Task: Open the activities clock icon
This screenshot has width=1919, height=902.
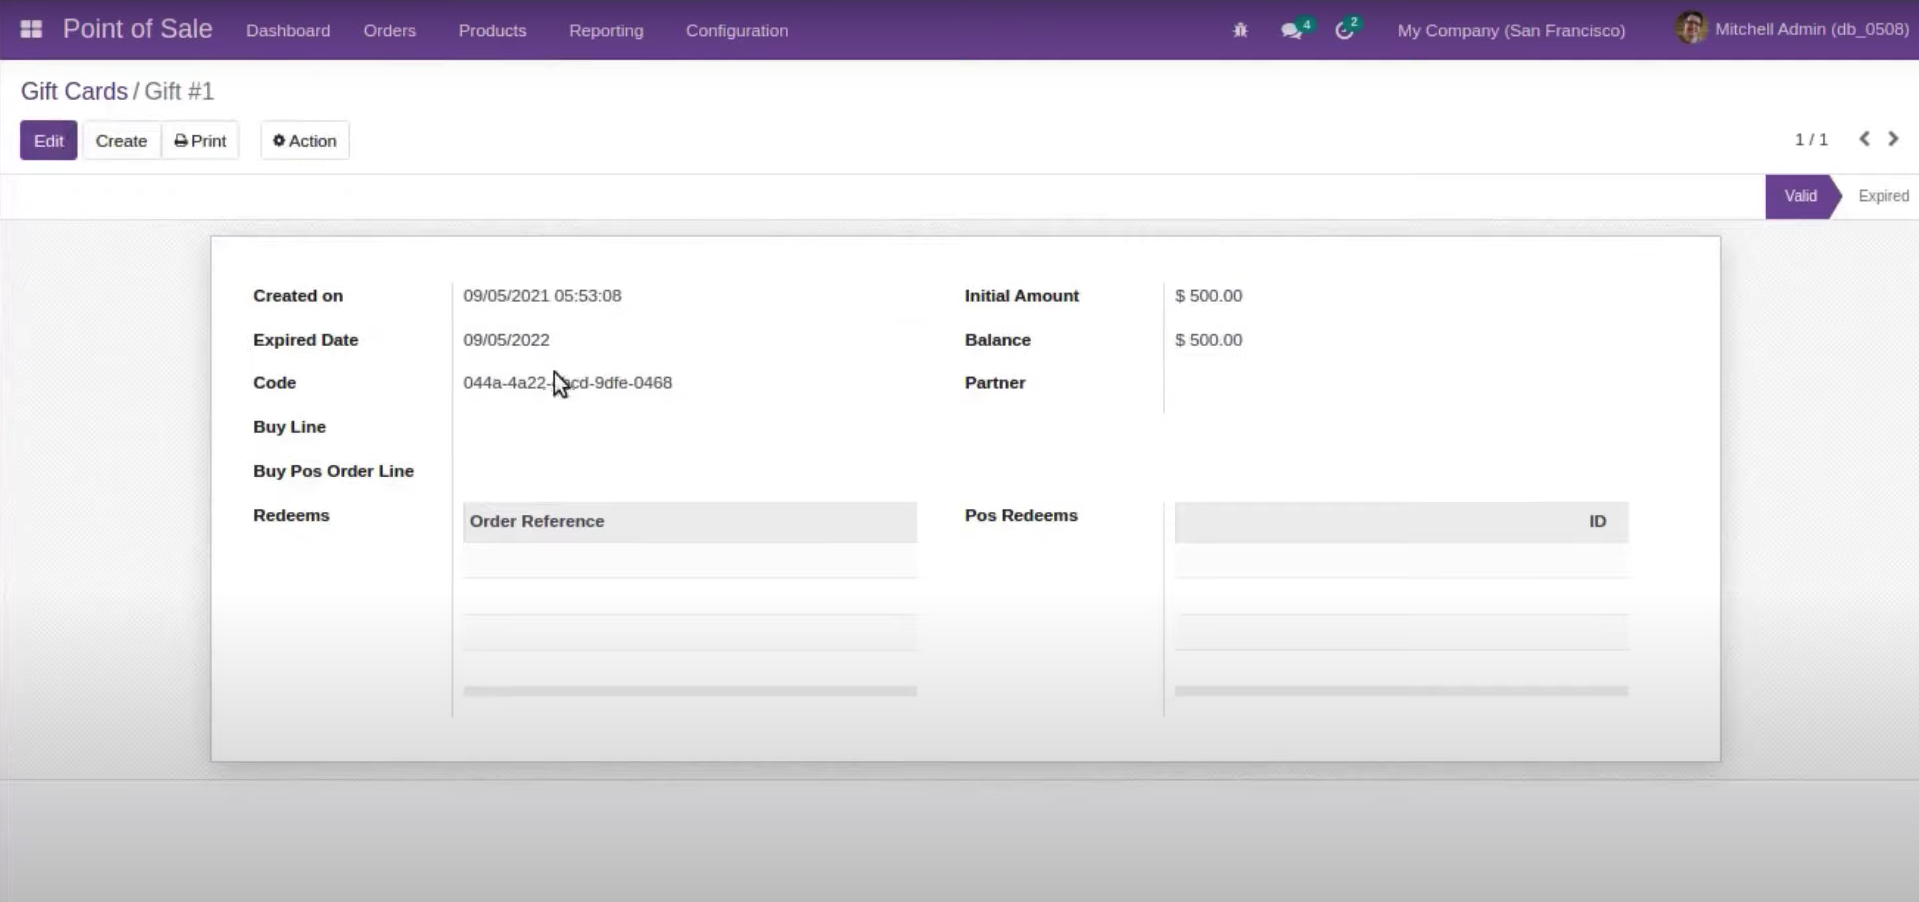Action: tap(1344, 31)
